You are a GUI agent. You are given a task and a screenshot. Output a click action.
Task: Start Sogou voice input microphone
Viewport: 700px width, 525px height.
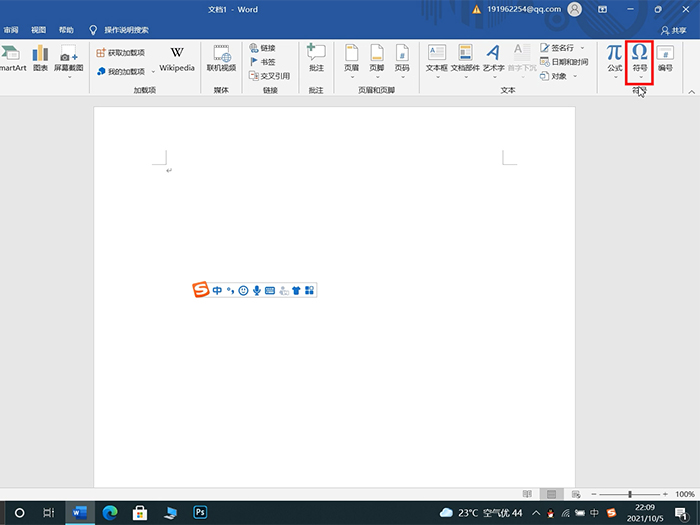pos(257,291)
